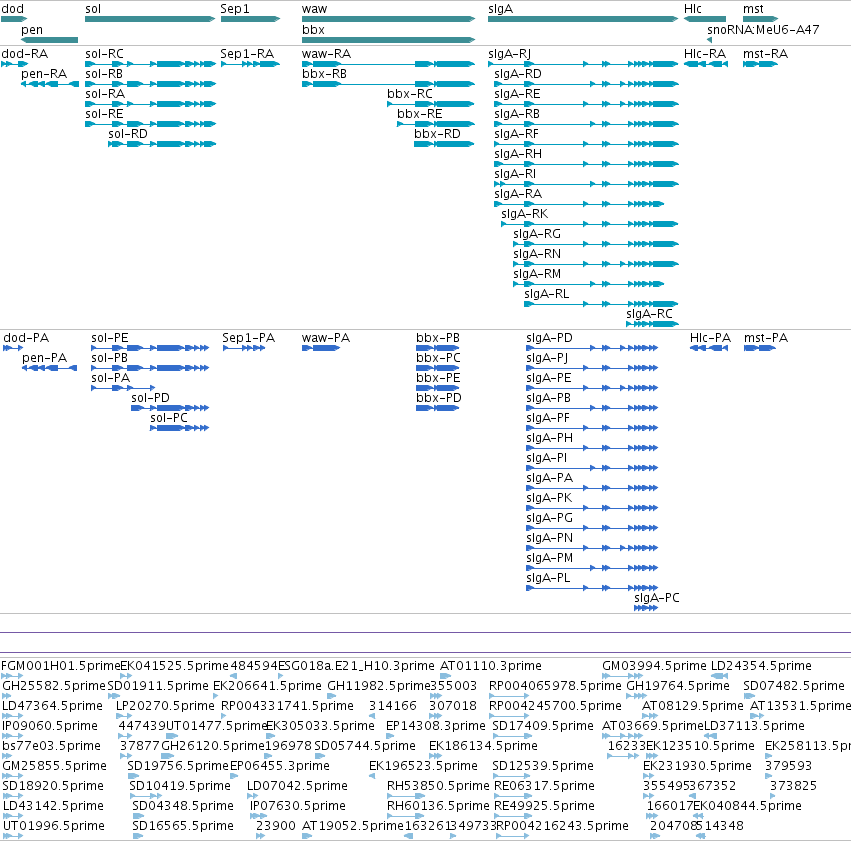Screen dimensions: 851x841
Task: Select the bbx-RD transcript
Action: click(x=444, y=144)
